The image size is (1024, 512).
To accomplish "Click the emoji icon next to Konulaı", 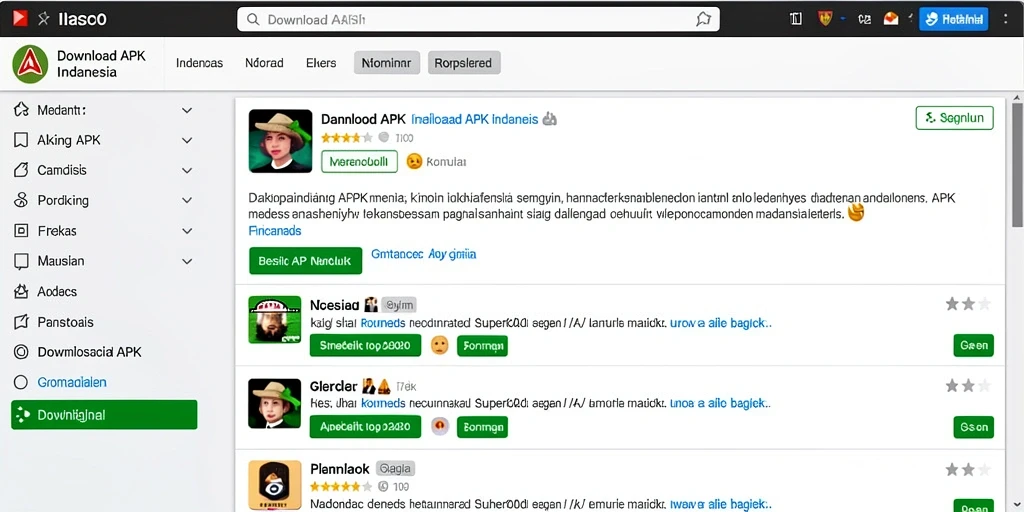I will coord(414,161).
